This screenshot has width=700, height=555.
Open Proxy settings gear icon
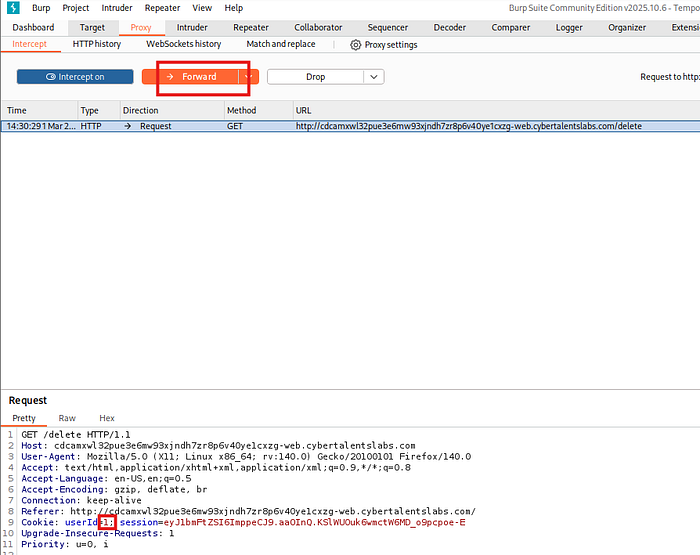point(355,45)
